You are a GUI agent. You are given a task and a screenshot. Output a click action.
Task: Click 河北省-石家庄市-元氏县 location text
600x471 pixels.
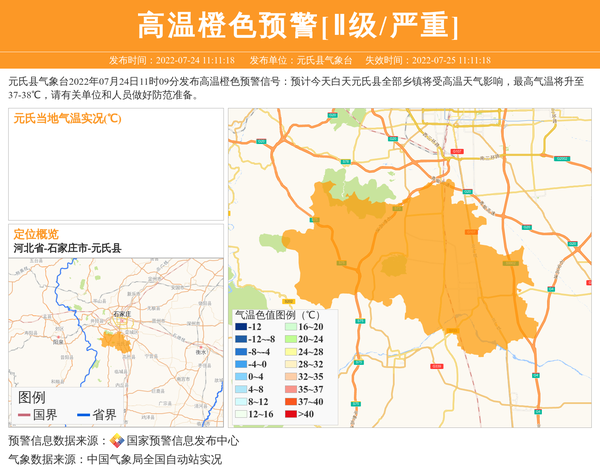pos(67,247)
